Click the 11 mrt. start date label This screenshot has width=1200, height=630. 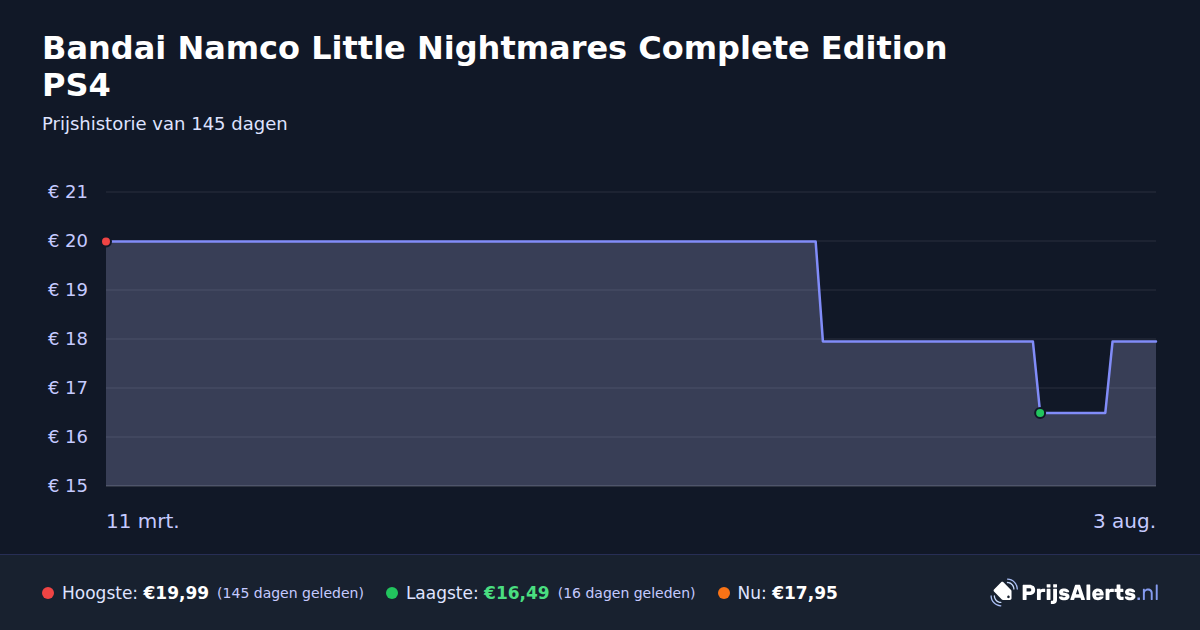[x=143, y=521]
